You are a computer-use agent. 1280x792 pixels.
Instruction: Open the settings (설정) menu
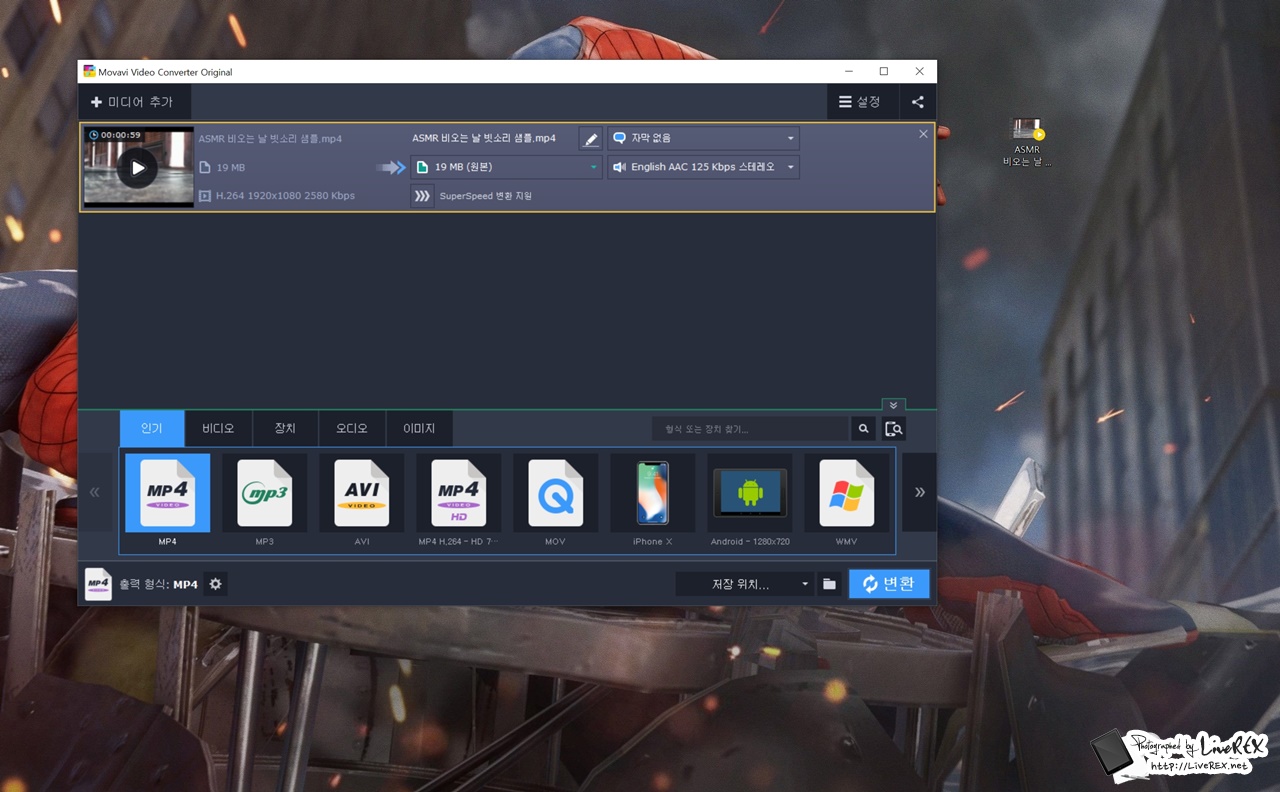point(860,102)
